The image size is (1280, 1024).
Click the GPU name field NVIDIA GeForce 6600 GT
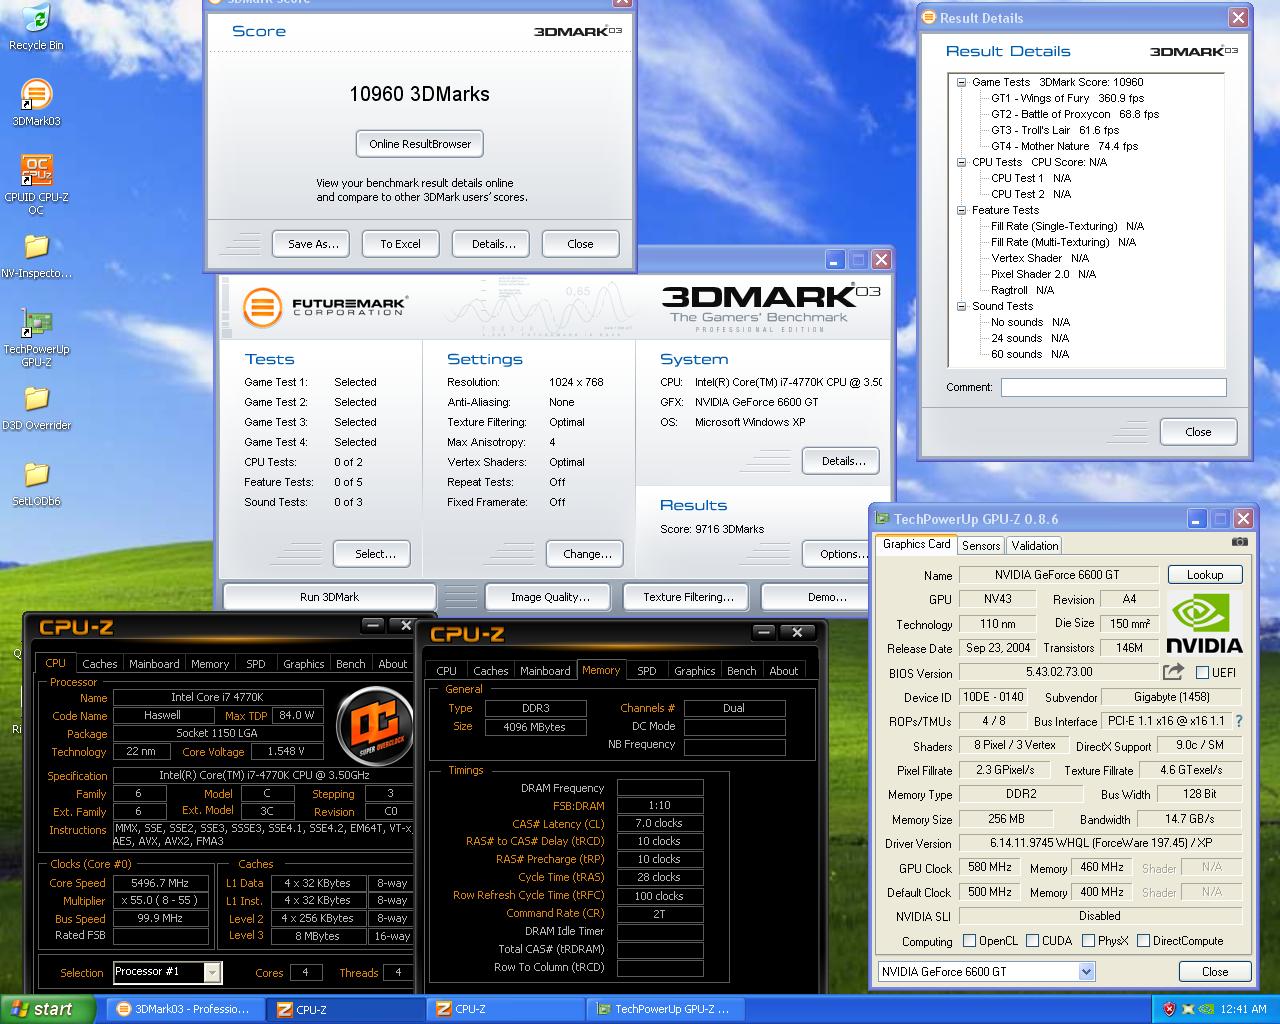1058,575
